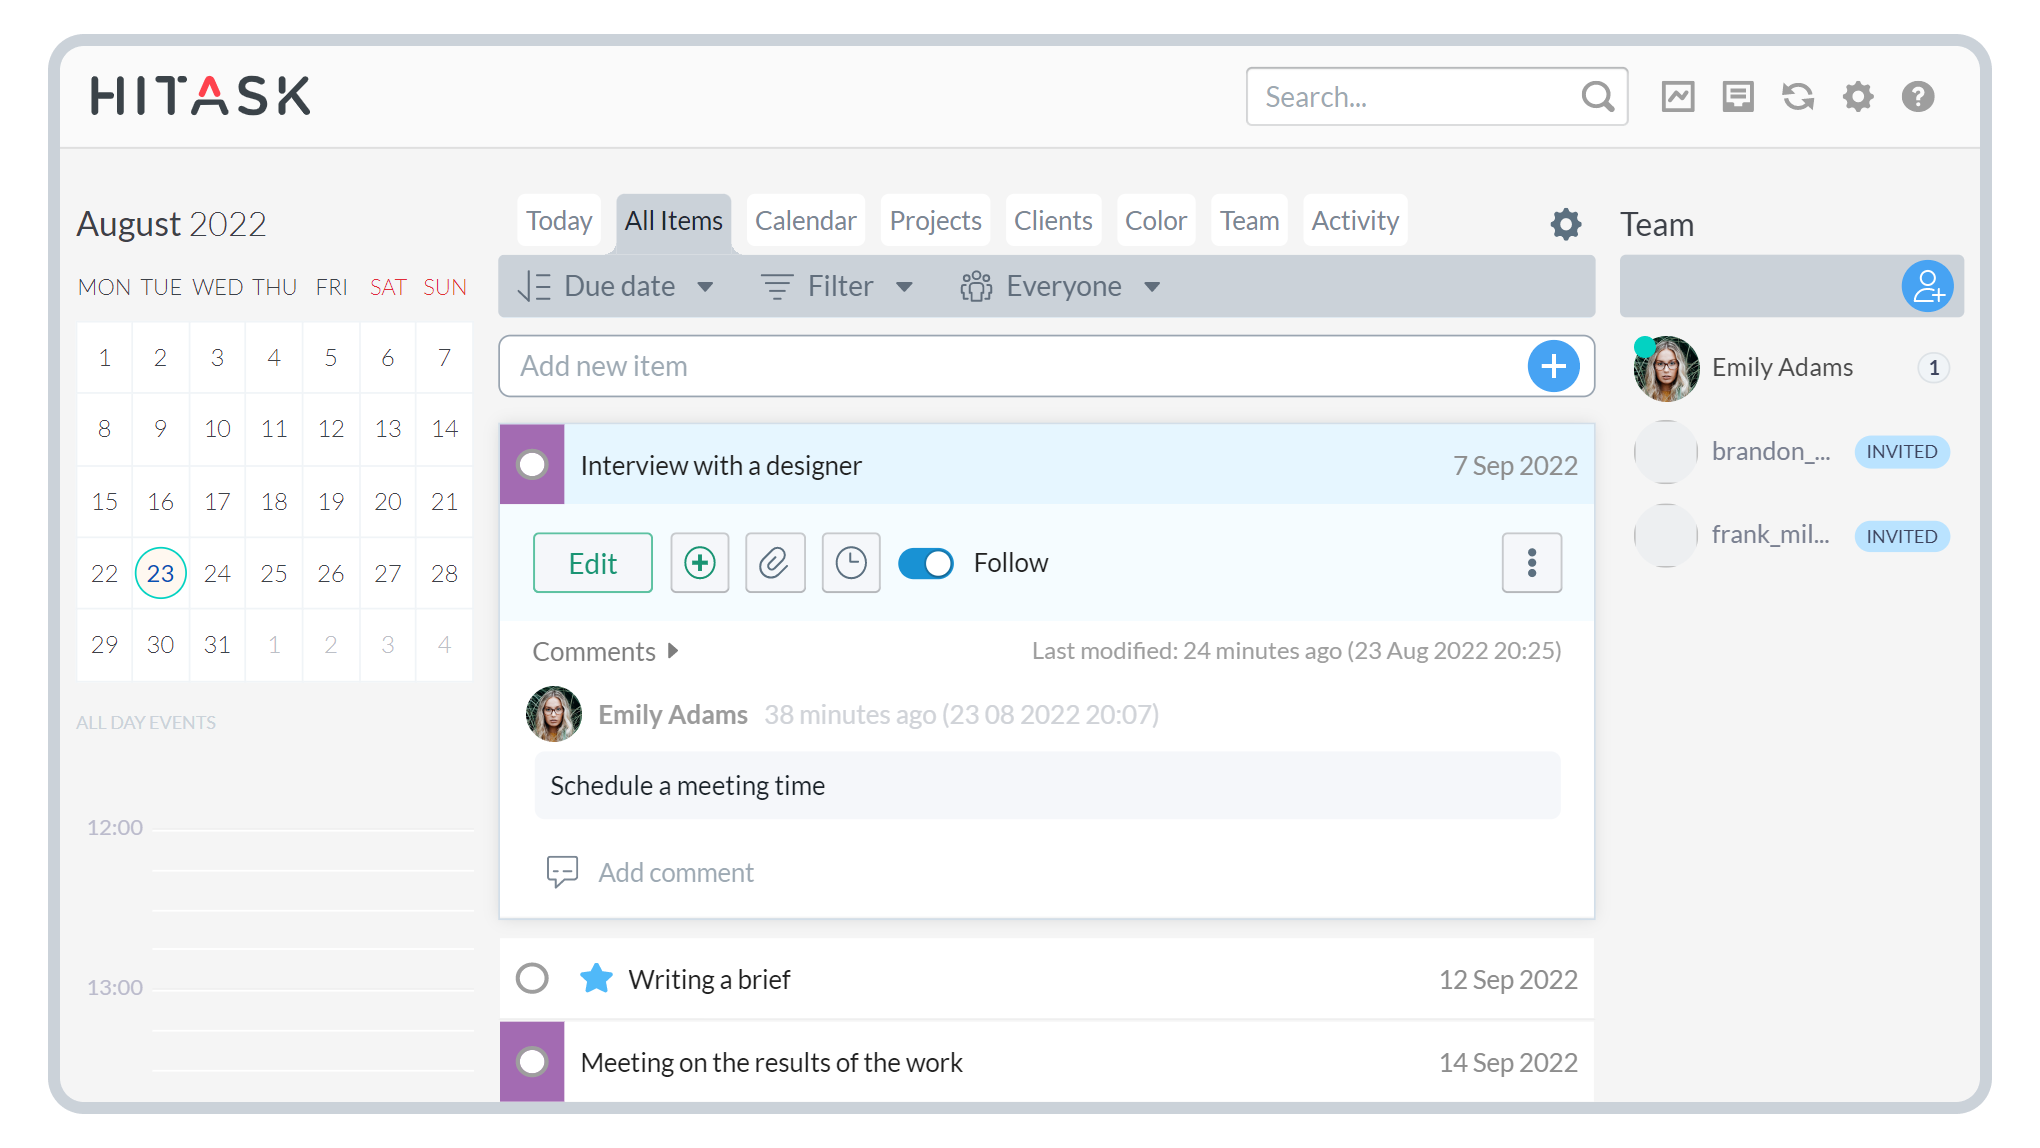Select the frank_mil invited member
This screenshot has width=2040, height=1148.
point(1791,536)
